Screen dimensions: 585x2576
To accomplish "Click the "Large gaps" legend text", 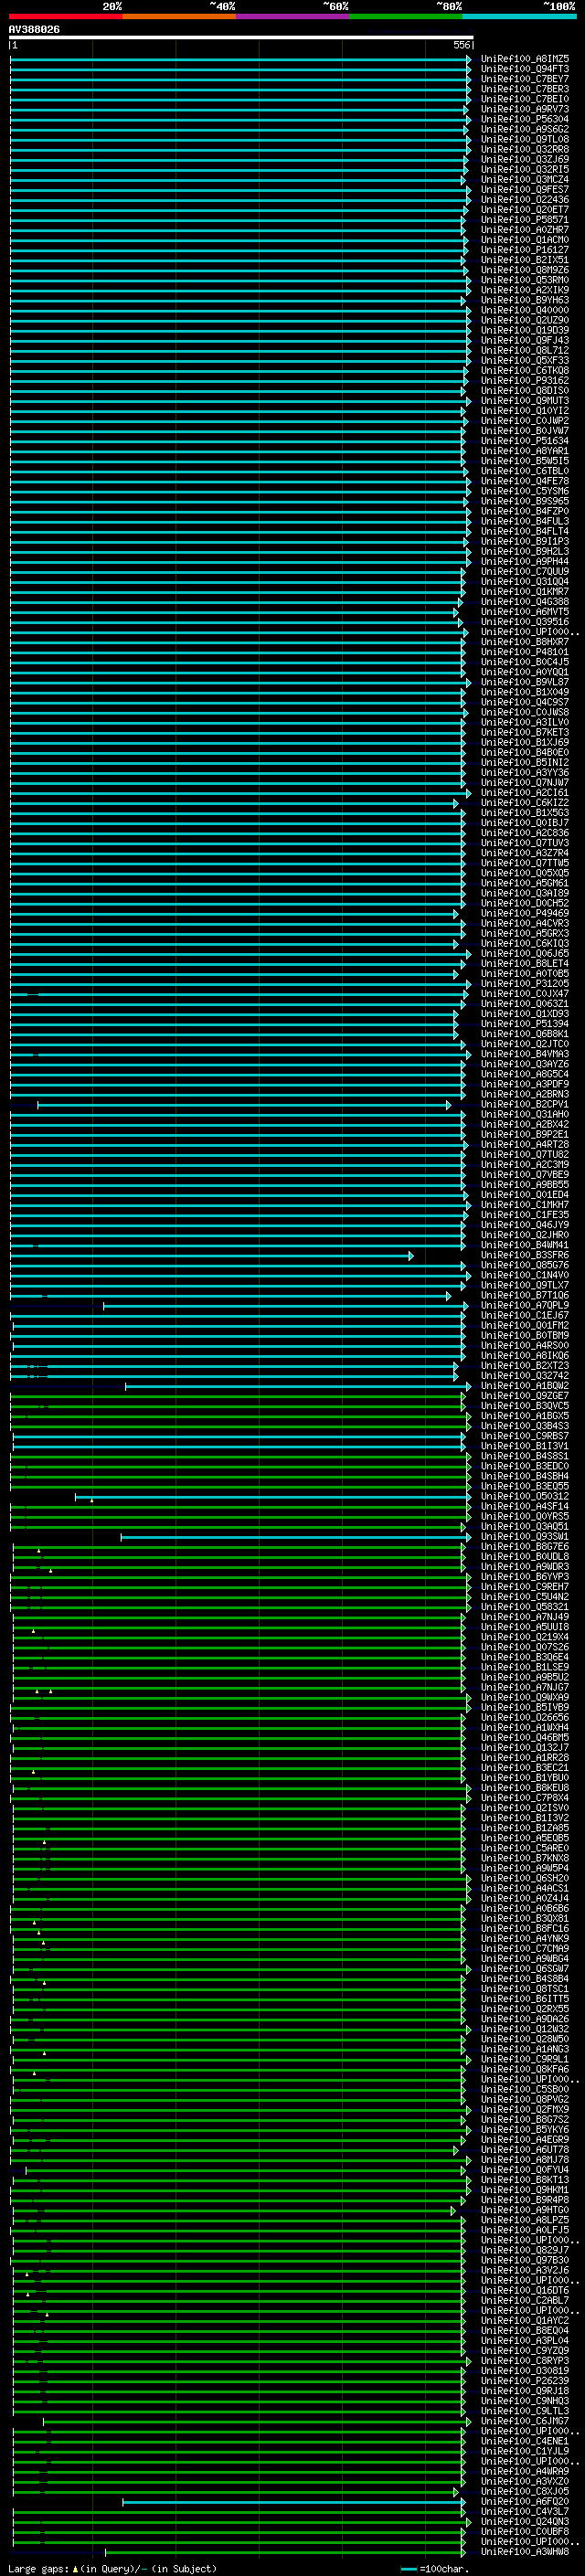I will (38, 2569).
